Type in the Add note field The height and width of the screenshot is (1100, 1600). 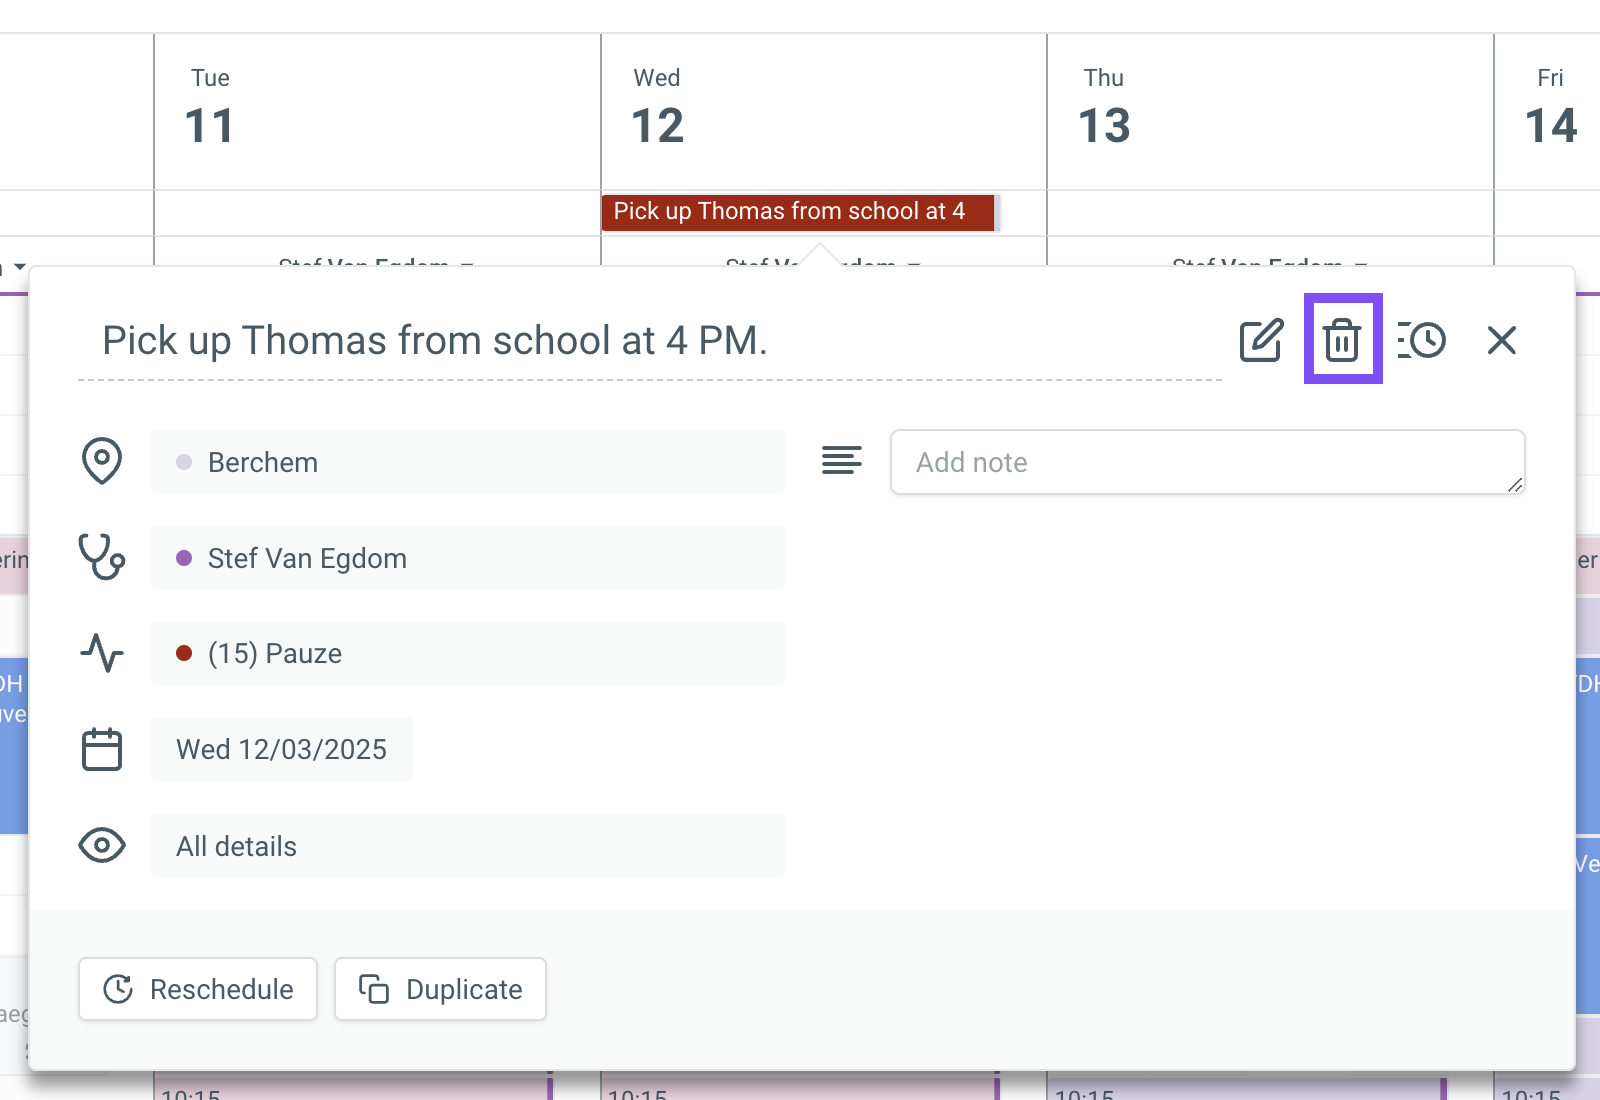coord(1207,462)
